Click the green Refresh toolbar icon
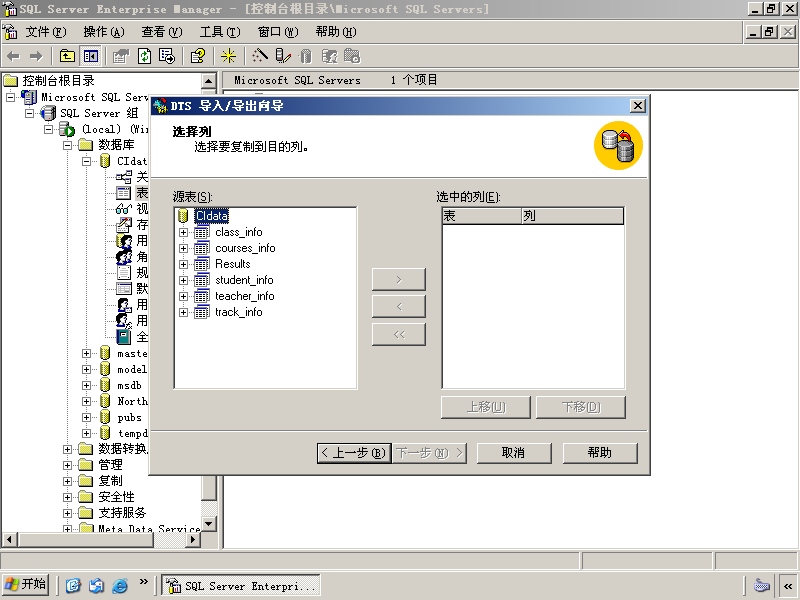The width and height of the screenshot is (800, 600). pos(144,56)
